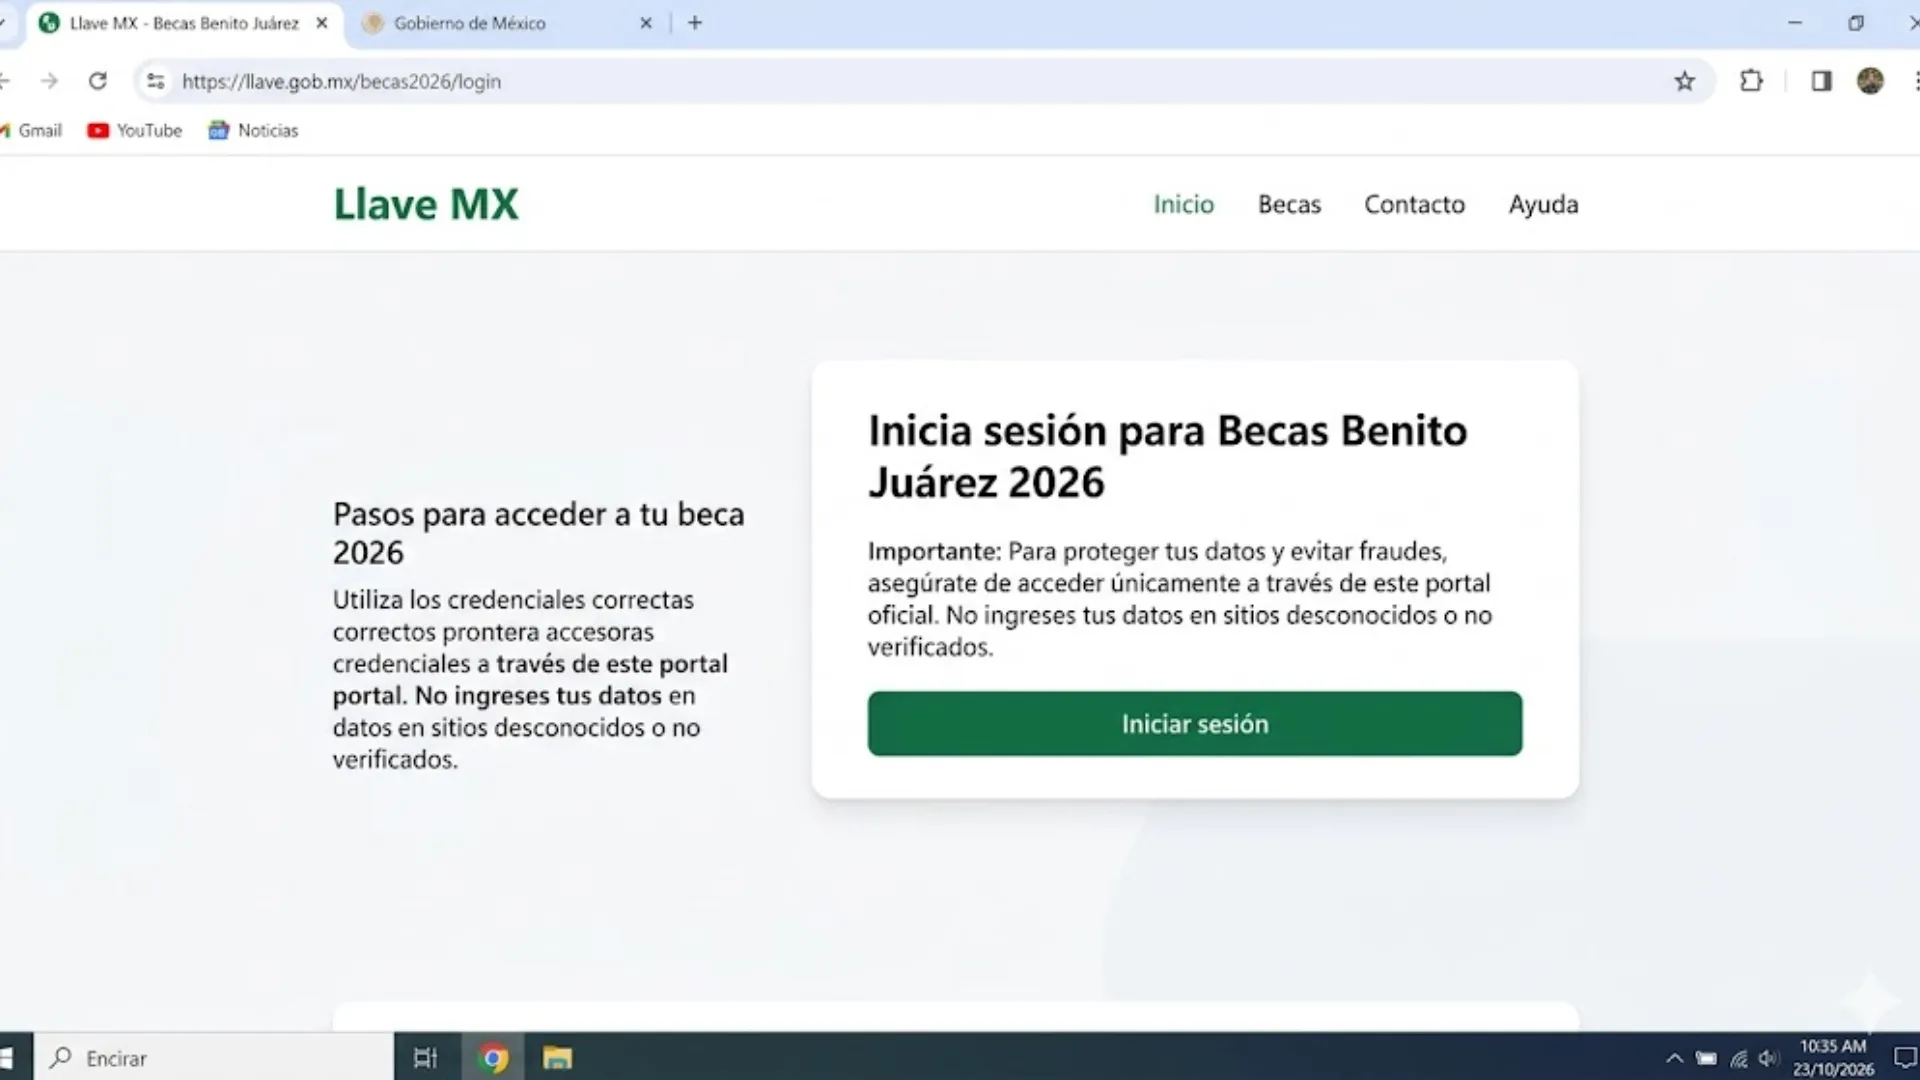Viewport: 1920px width, 1080px height.
Task: Click the green Iniciar sesión button
Action: pos(1195,724)
